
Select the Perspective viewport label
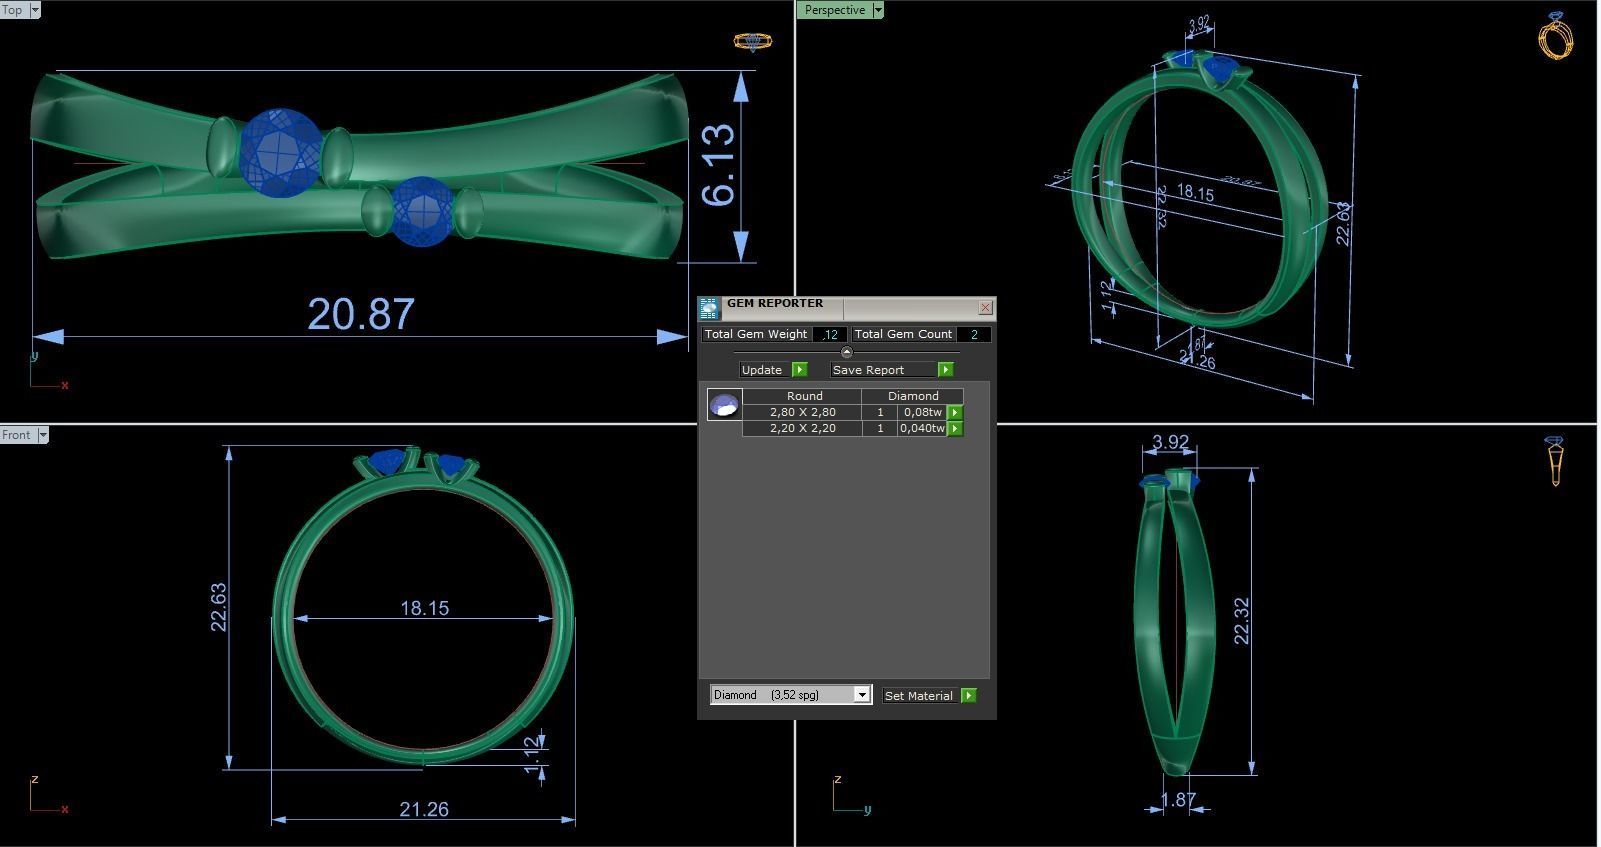coord(835,10)
